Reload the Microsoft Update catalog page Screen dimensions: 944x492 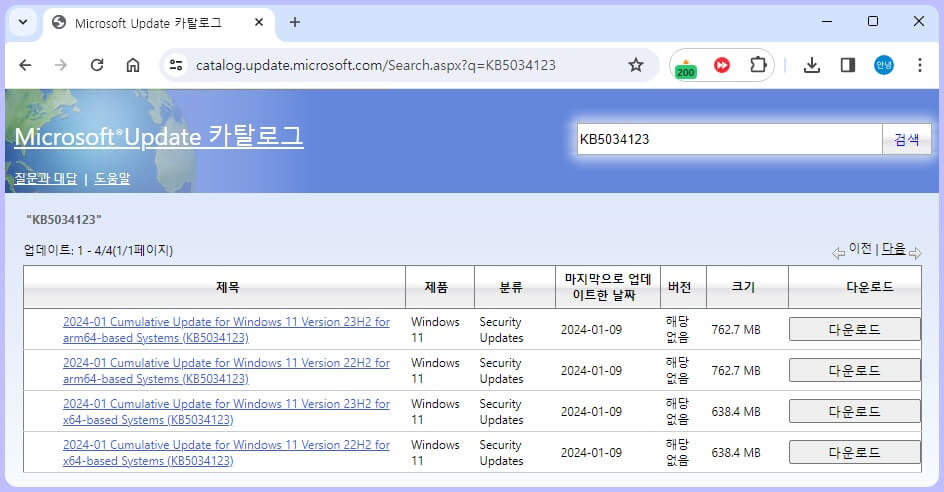97,65
